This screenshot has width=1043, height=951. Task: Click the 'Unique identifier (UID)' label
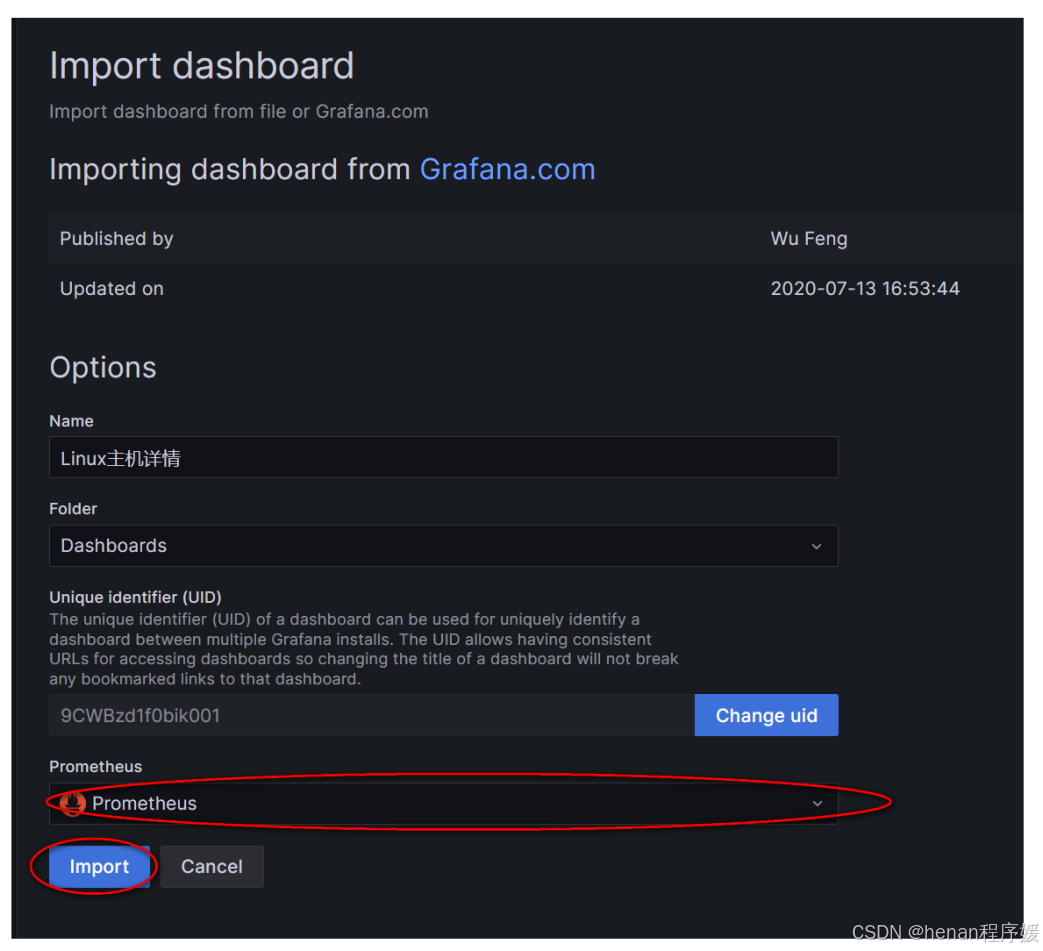pos(135,597)
